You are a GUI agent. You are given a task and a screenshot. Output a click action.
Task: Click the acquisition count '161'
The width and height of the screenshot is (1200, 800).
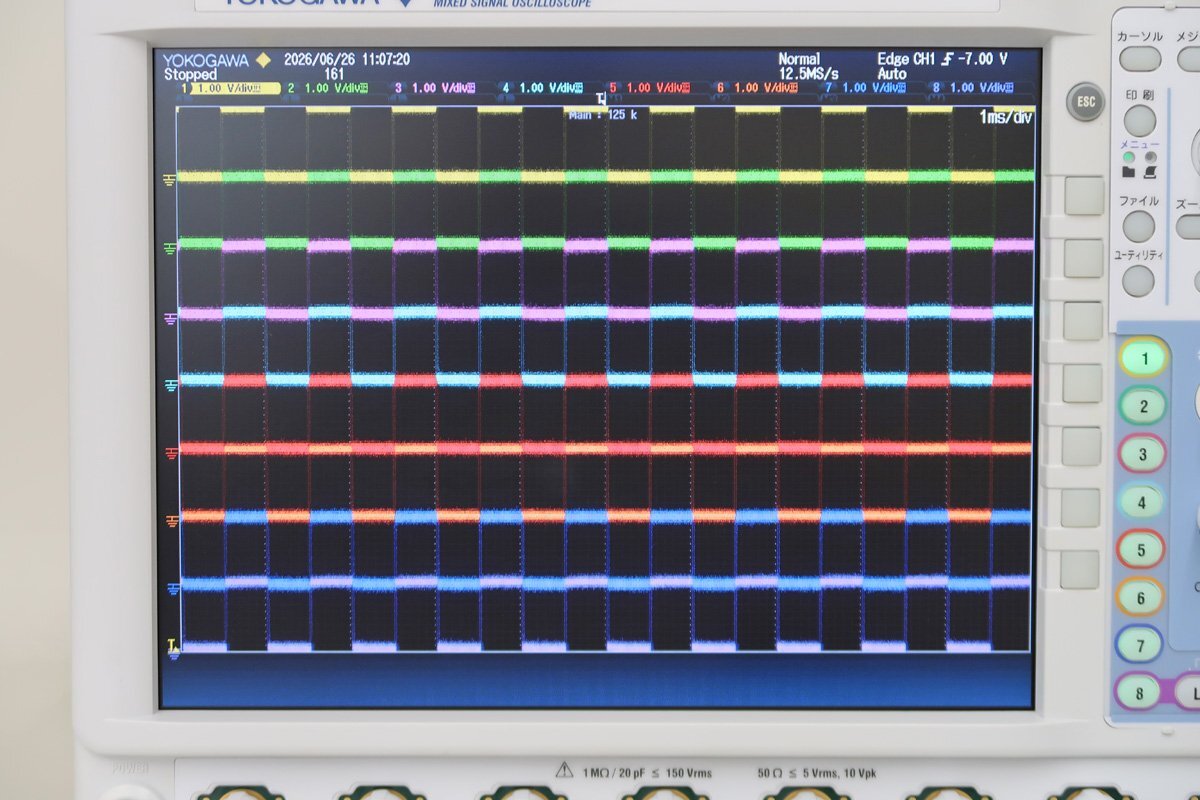coord(335,74)
